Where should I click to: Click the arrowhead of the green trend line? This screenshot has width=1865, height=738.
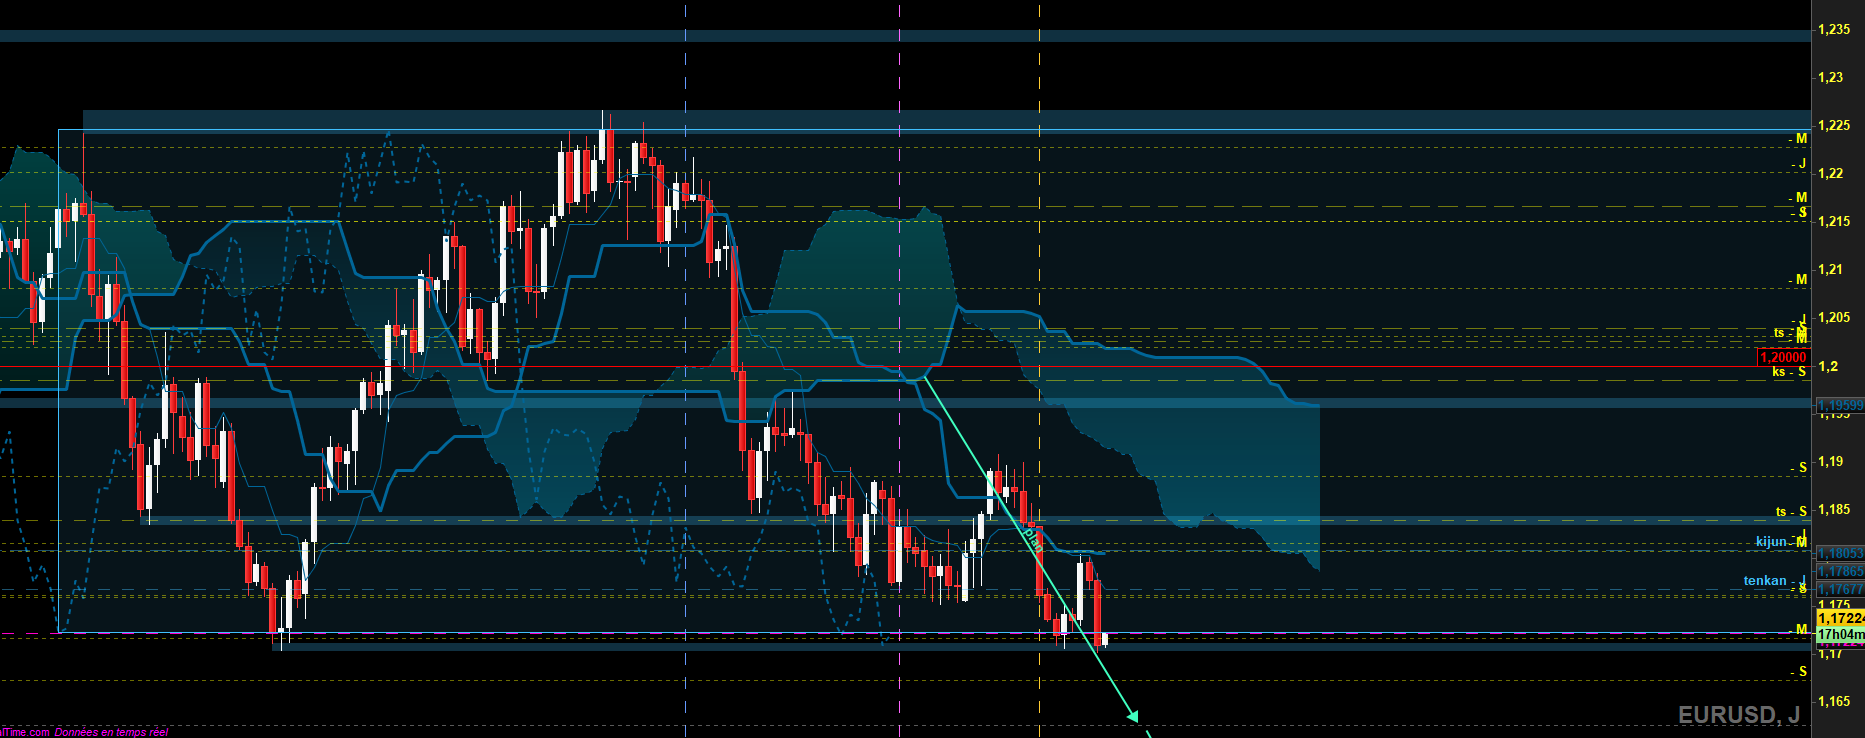coord(1133,714)
